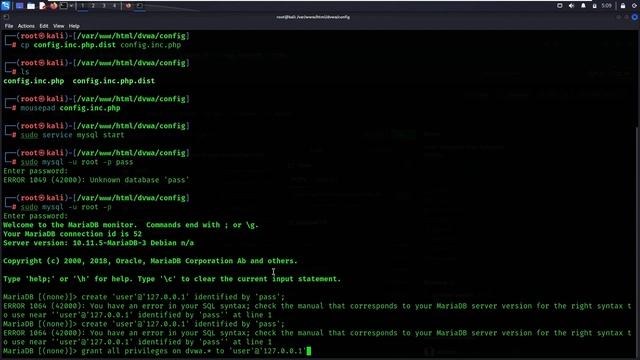Click the "Type 'help;' or '\h'" line
Viewport: 640px width, 360px height.
pos(172,279)
